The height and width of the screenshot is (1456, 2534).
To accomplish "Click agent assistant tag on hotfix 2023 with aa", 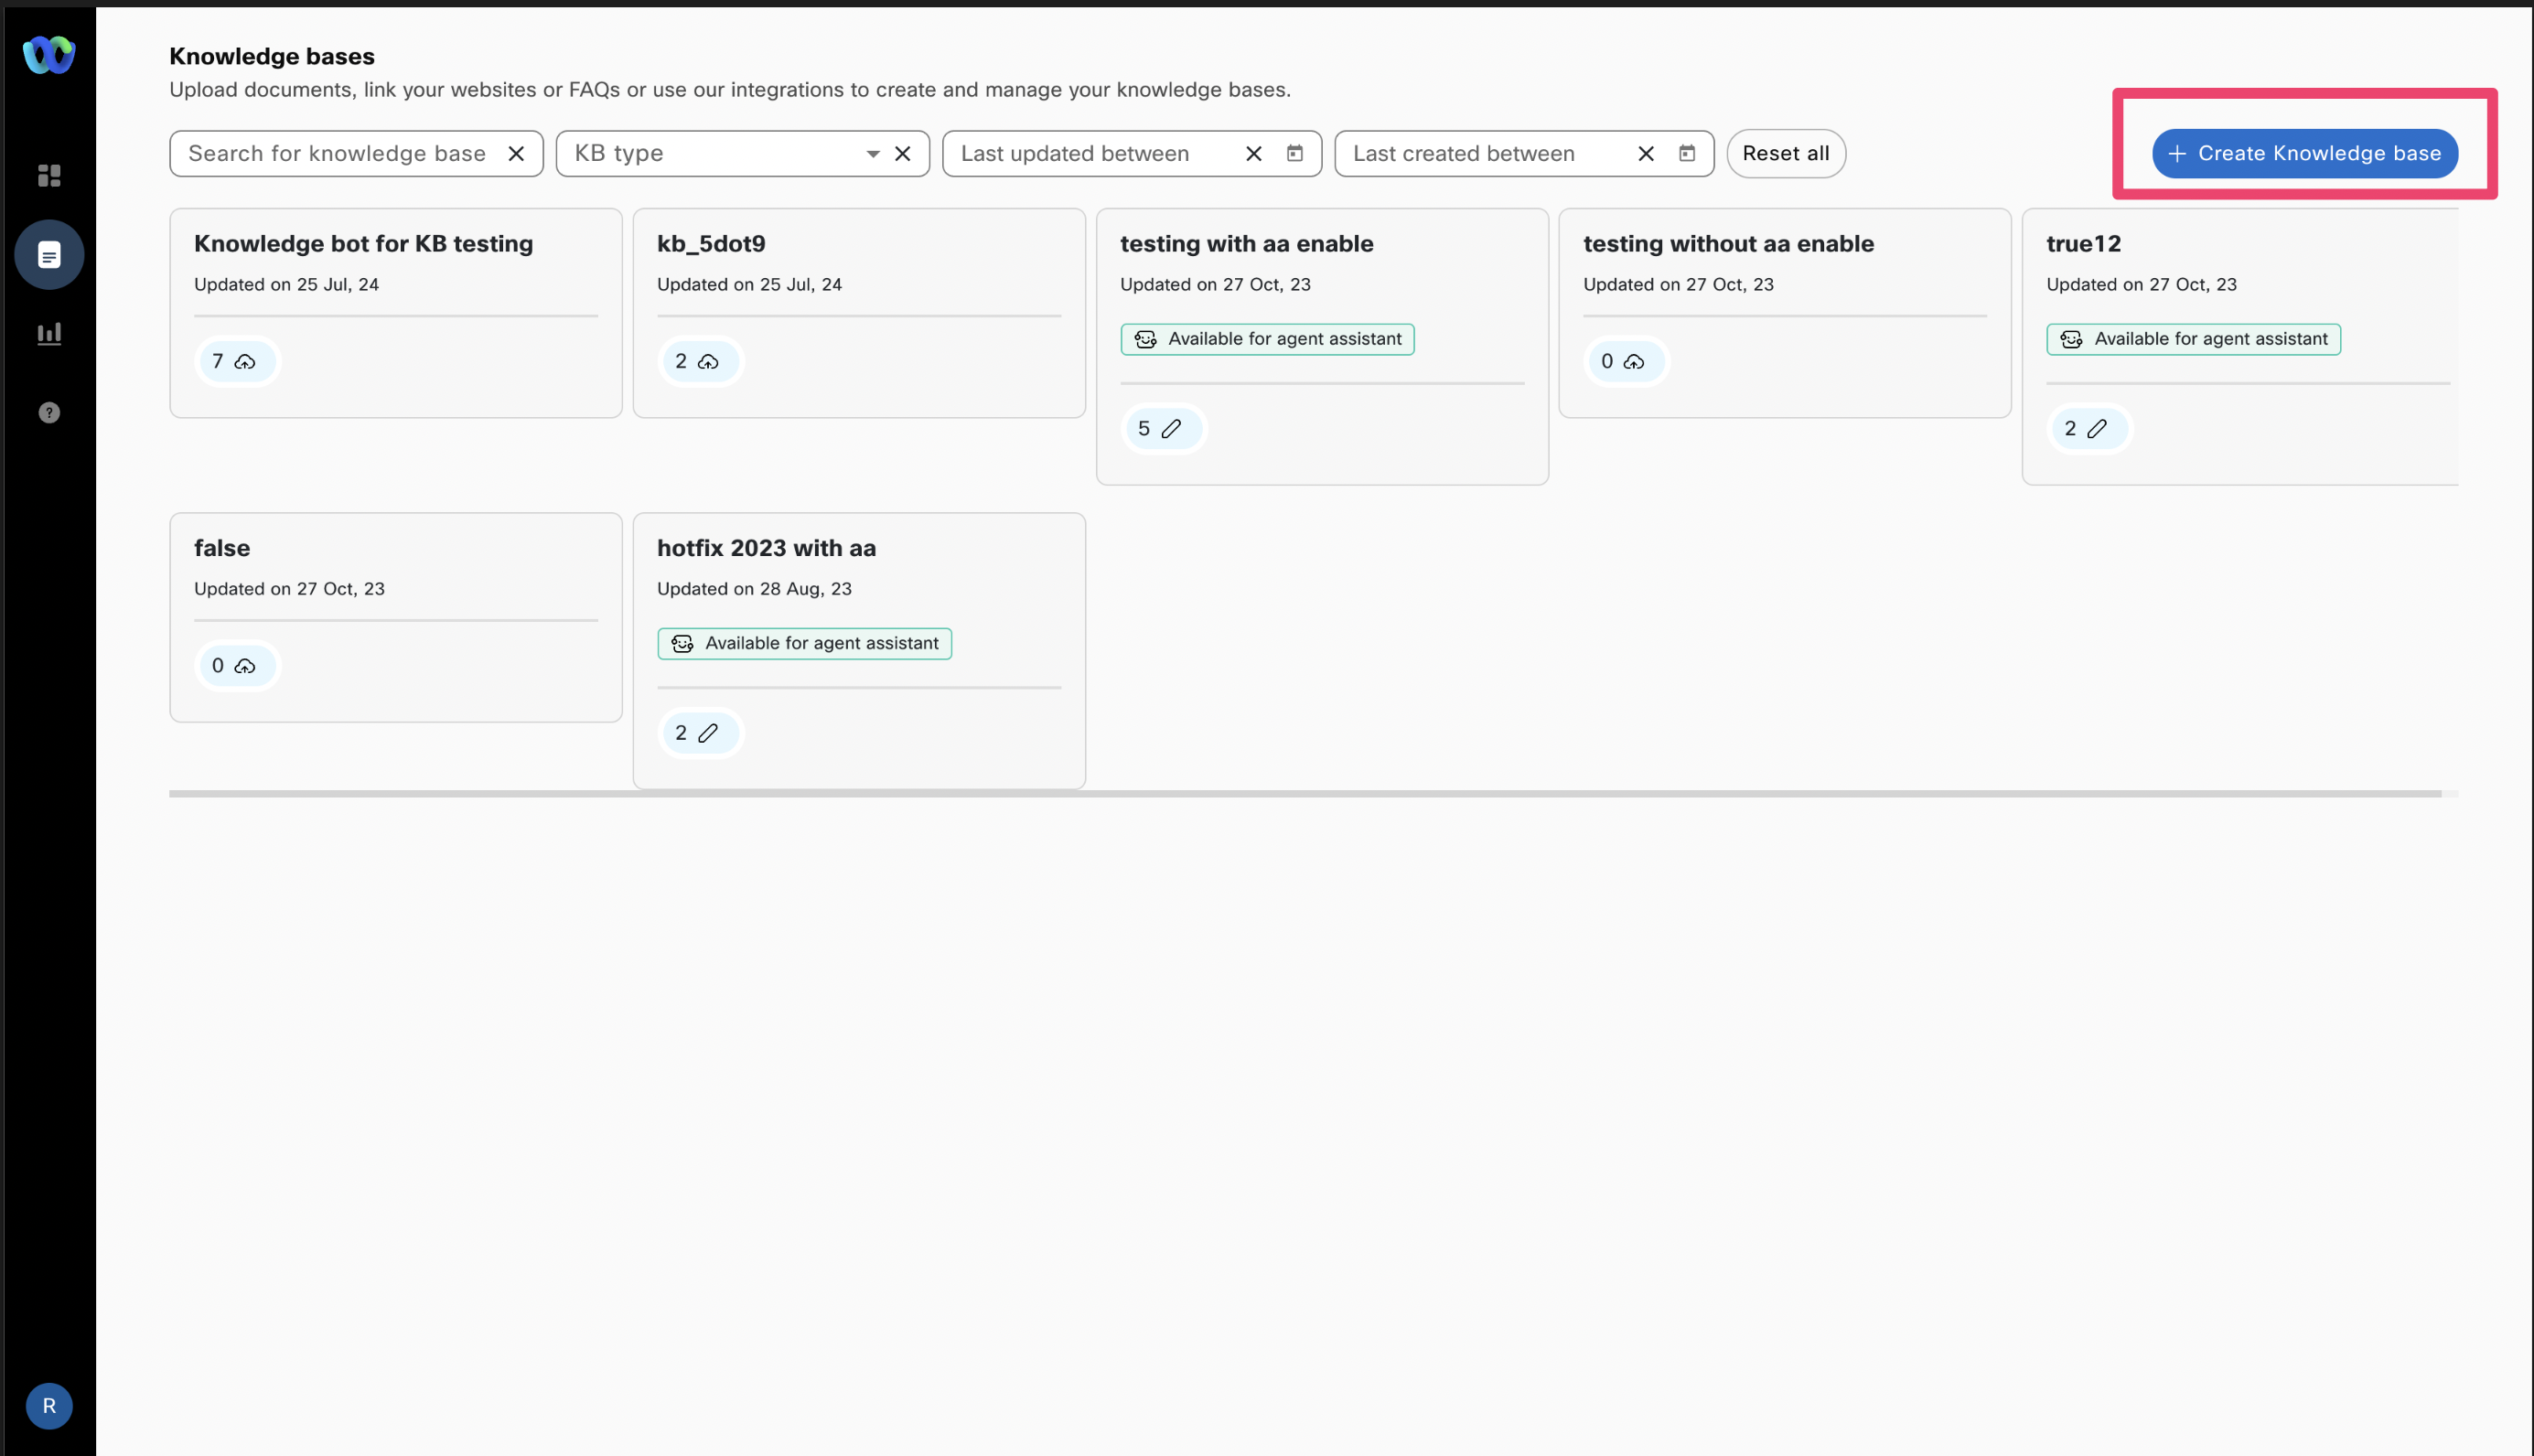I will [804, 643].
